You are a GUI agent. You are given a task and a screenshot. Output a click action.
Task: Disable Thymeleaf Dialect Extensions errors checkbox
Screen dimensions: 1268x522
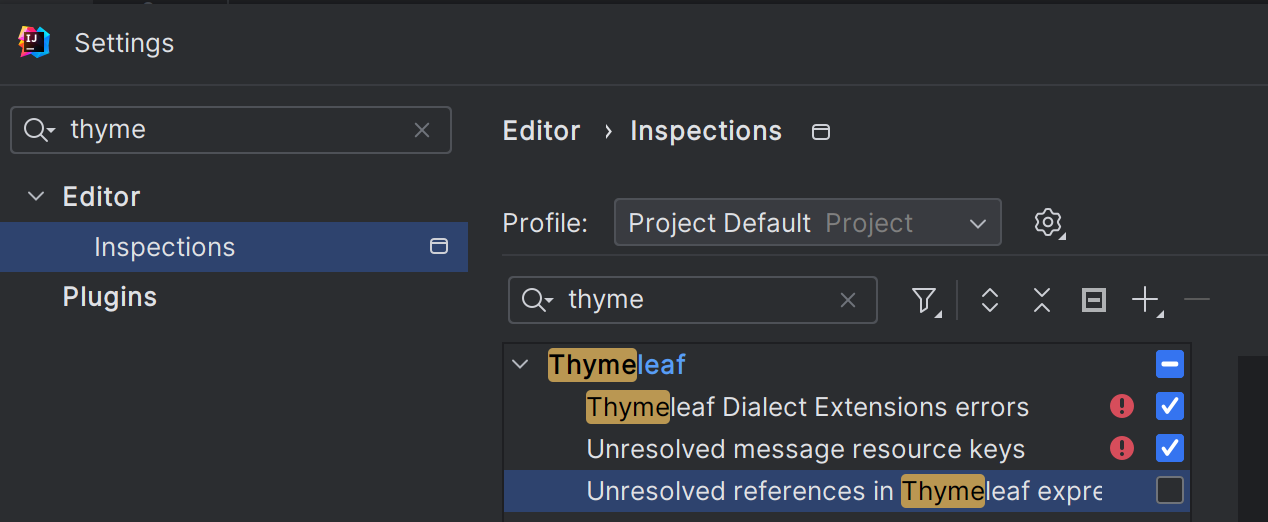[1169, 406]
